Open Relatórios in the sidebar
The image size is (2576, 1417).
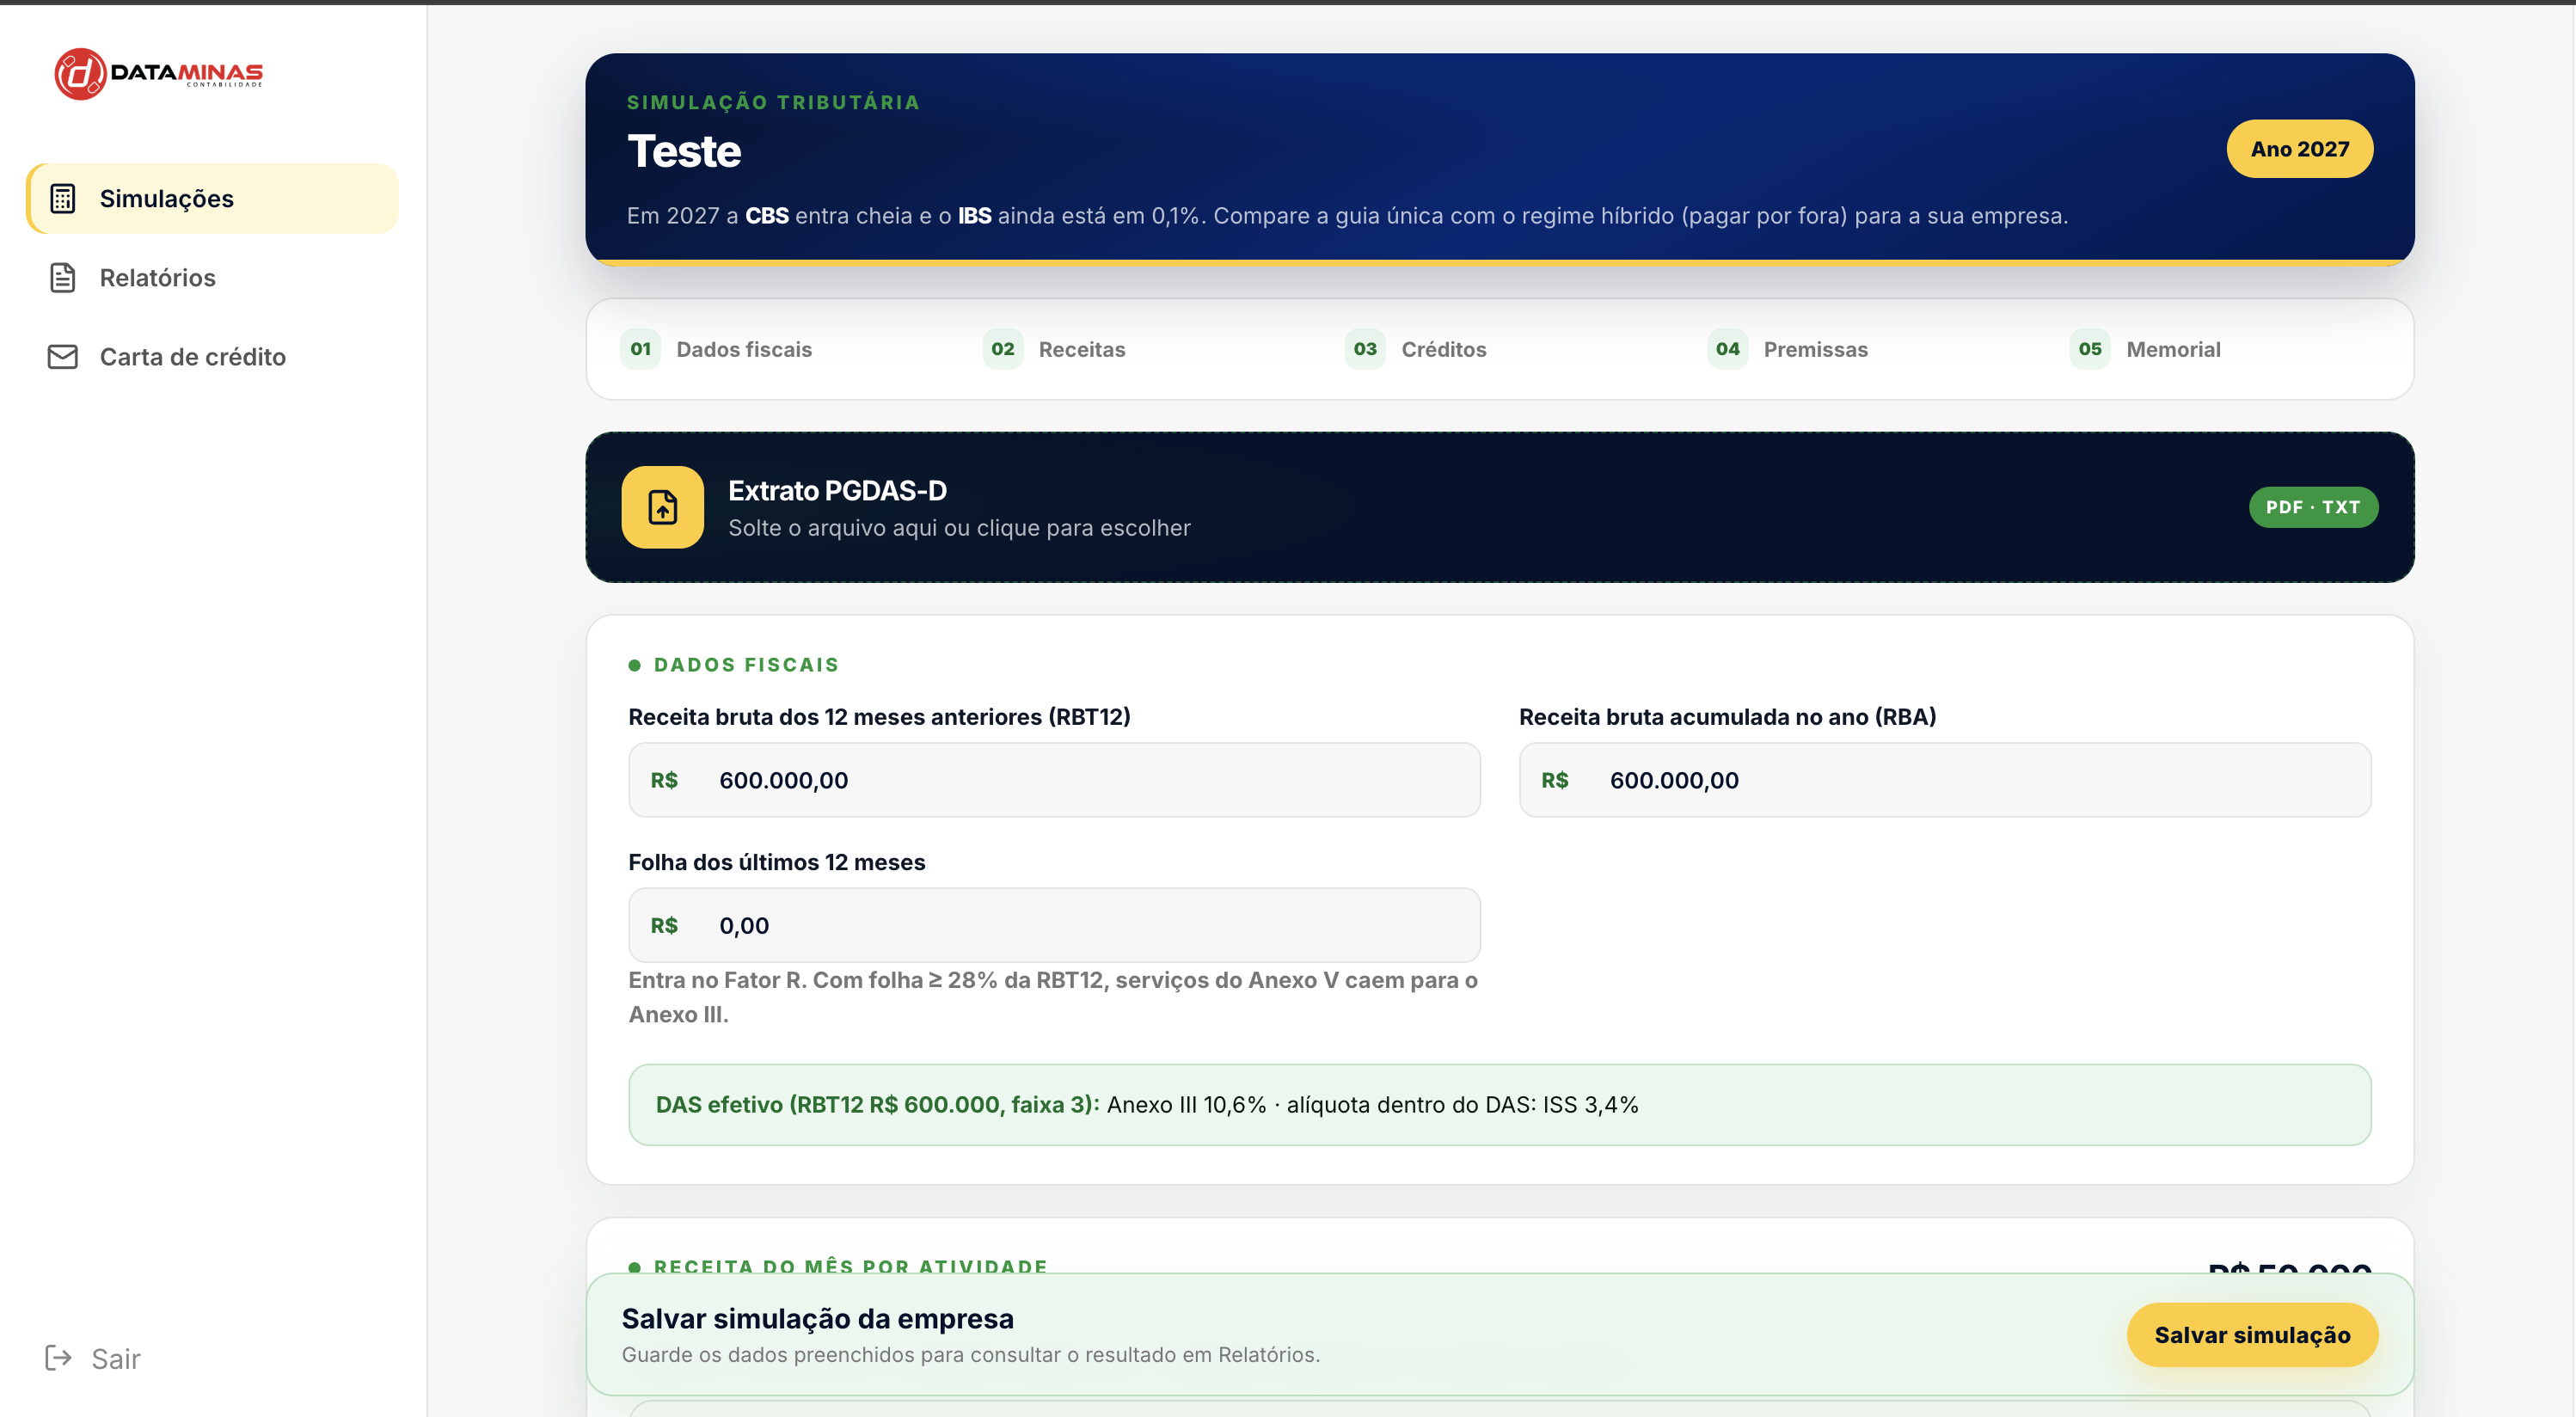[213, 278]
